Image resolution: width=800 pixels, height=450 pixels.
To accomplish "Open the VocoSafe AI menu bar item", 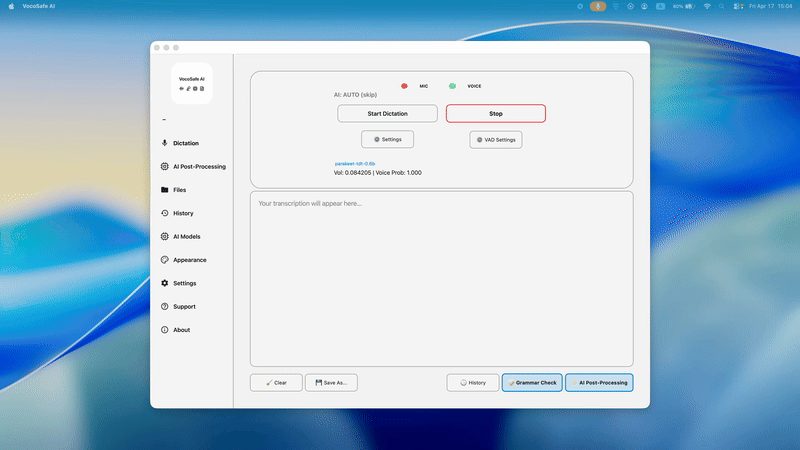I will 39,6.
